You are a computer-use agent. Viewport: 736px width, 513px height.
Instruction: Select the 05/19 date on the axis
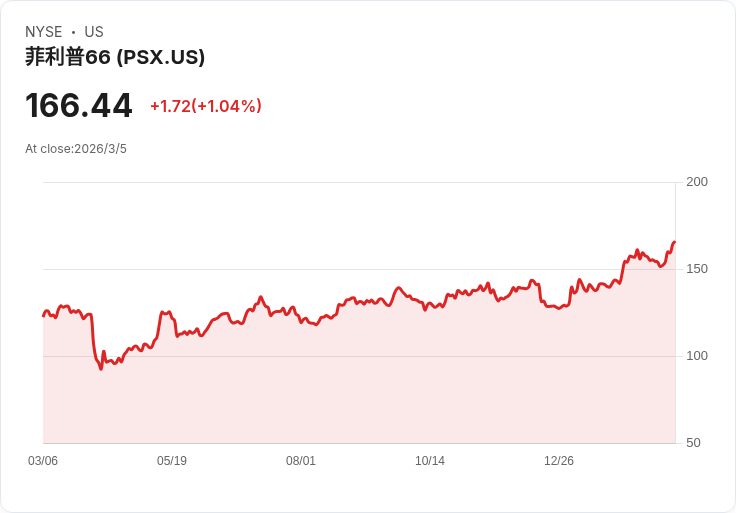pos(172,461)
